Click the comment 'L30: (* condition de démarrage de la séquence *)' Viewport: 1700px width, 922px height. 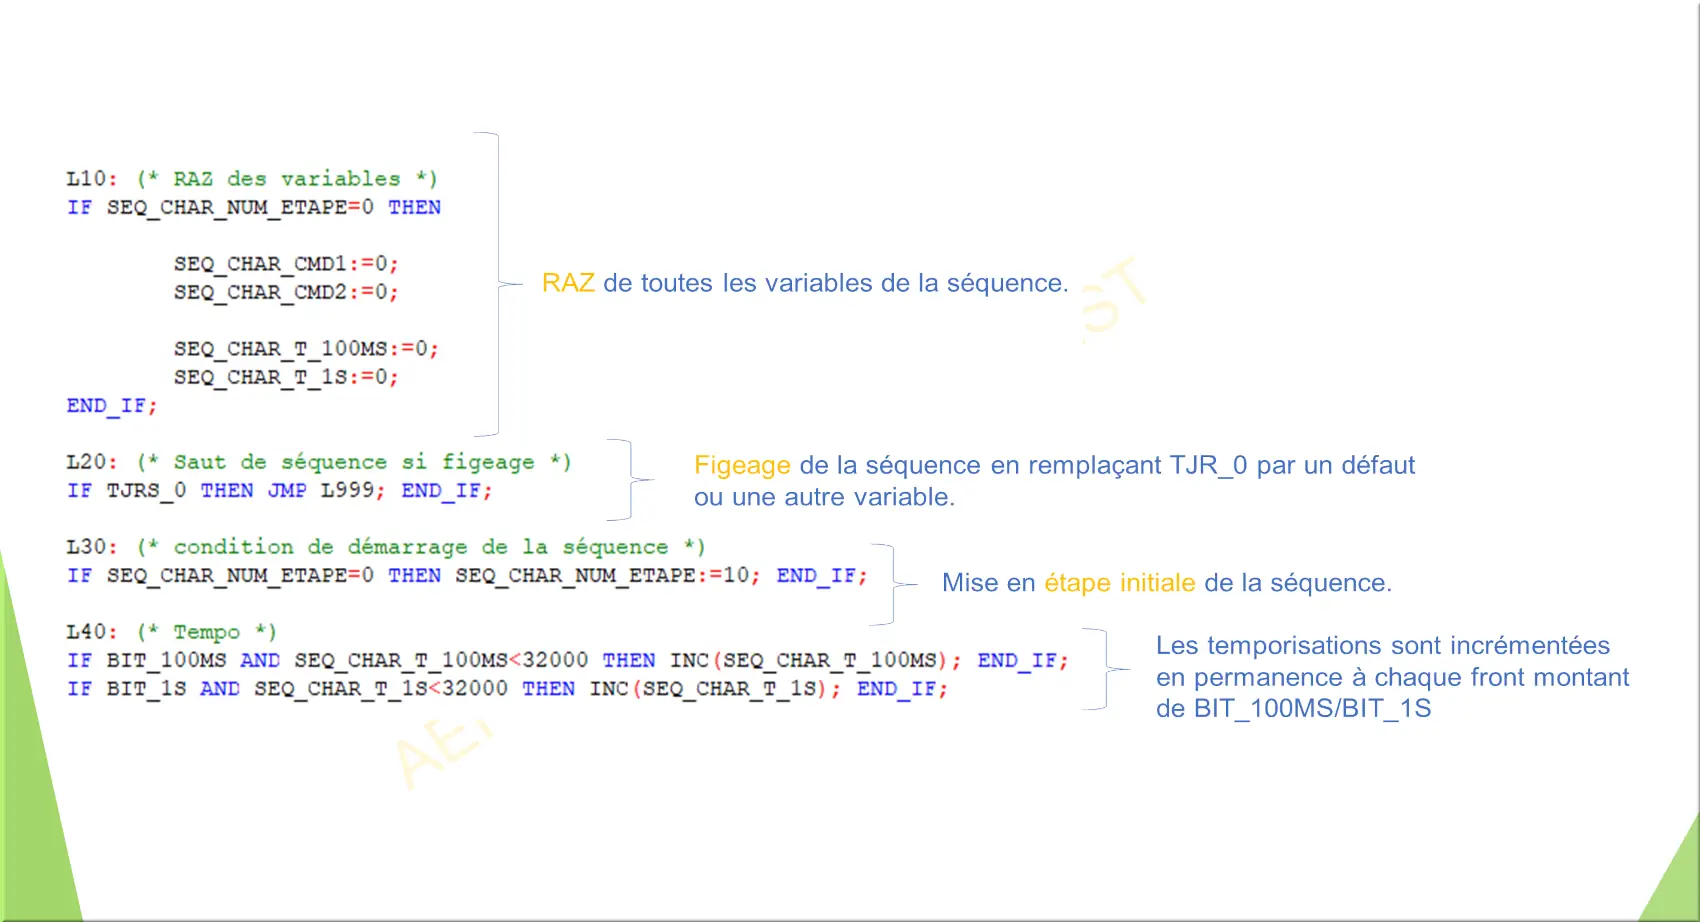point(386,547)
